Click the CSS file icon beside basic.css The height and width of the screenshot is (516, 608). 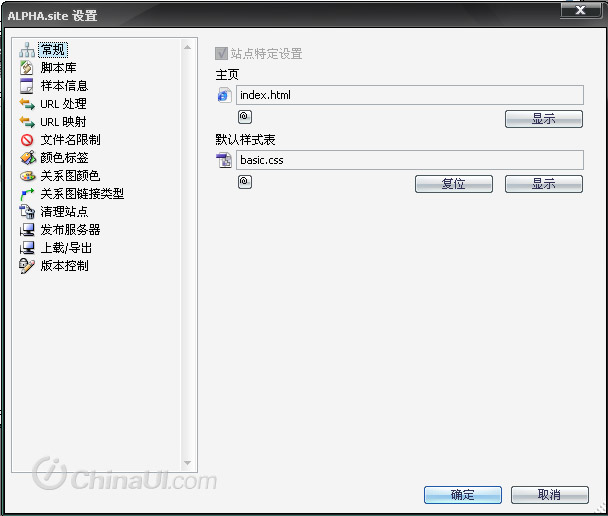point(224,160)
